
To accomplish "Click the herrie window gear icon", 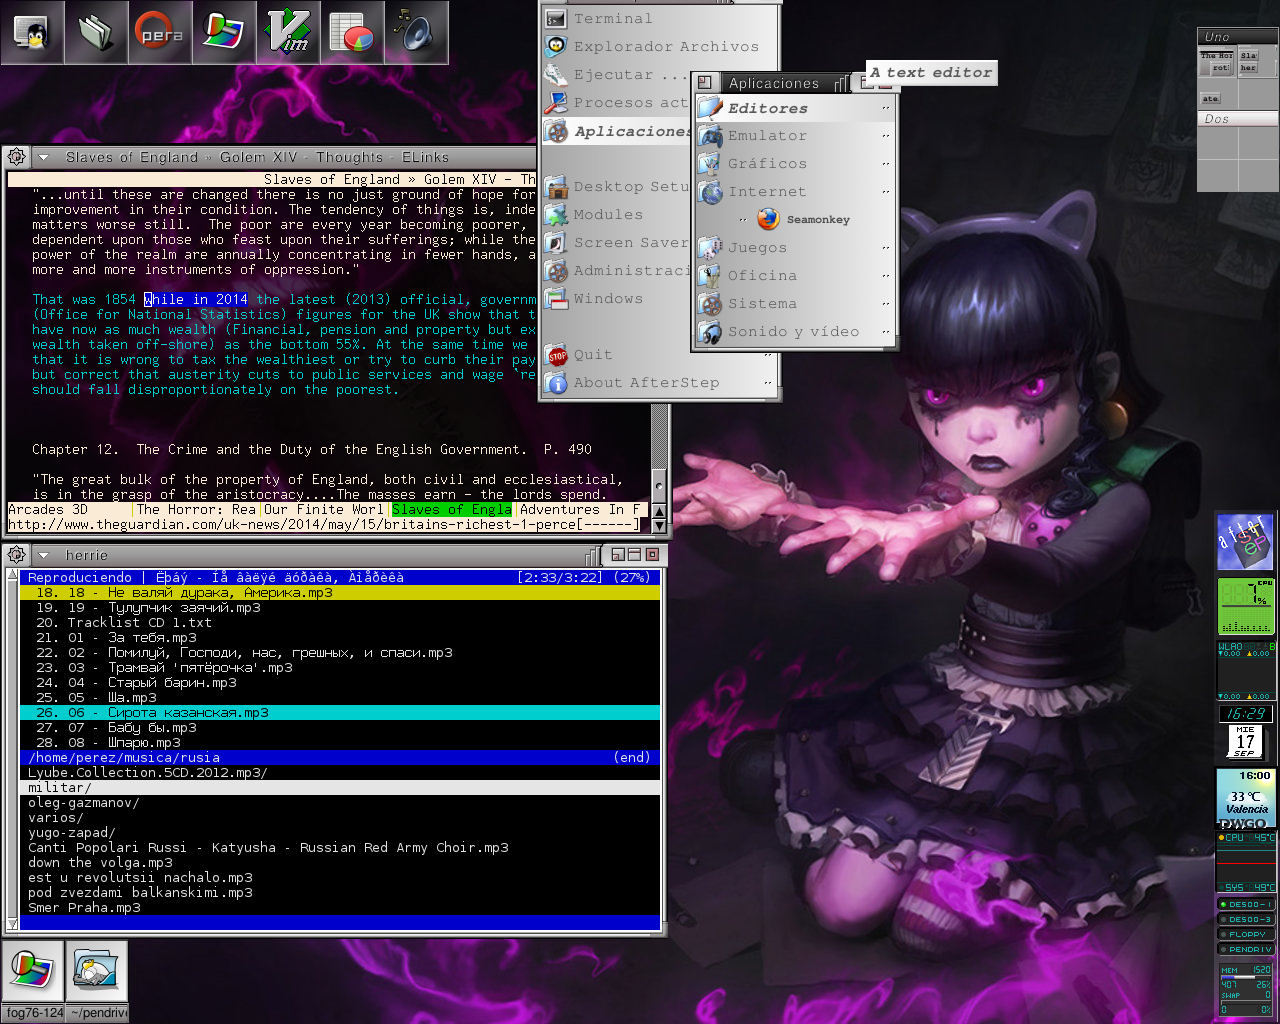I will [x=16, y=555].
